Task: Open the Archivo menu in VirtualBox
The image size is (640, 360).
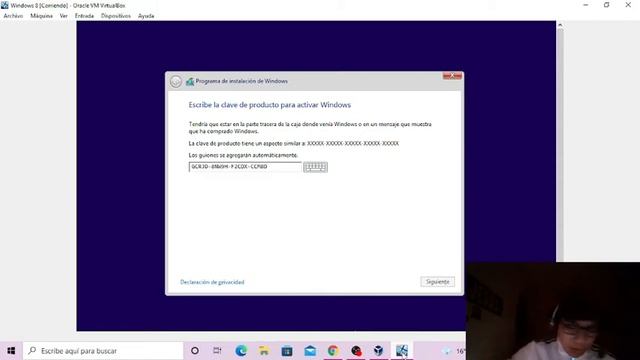Action: (x=13, y=16)
